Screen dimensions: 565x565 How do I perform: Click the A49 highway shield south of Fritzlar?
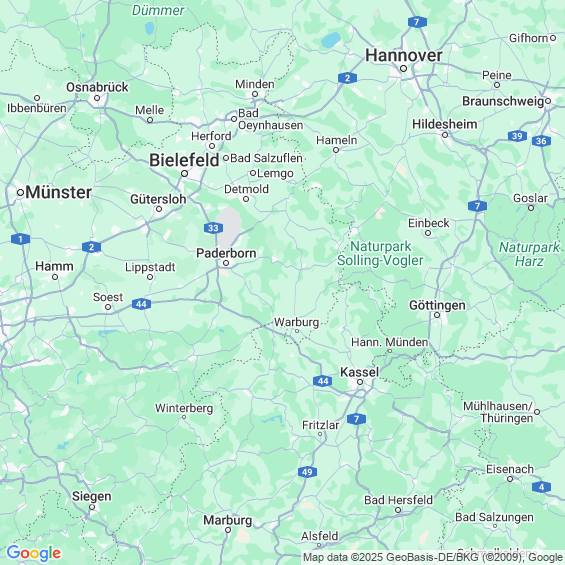tap(307, 472)
